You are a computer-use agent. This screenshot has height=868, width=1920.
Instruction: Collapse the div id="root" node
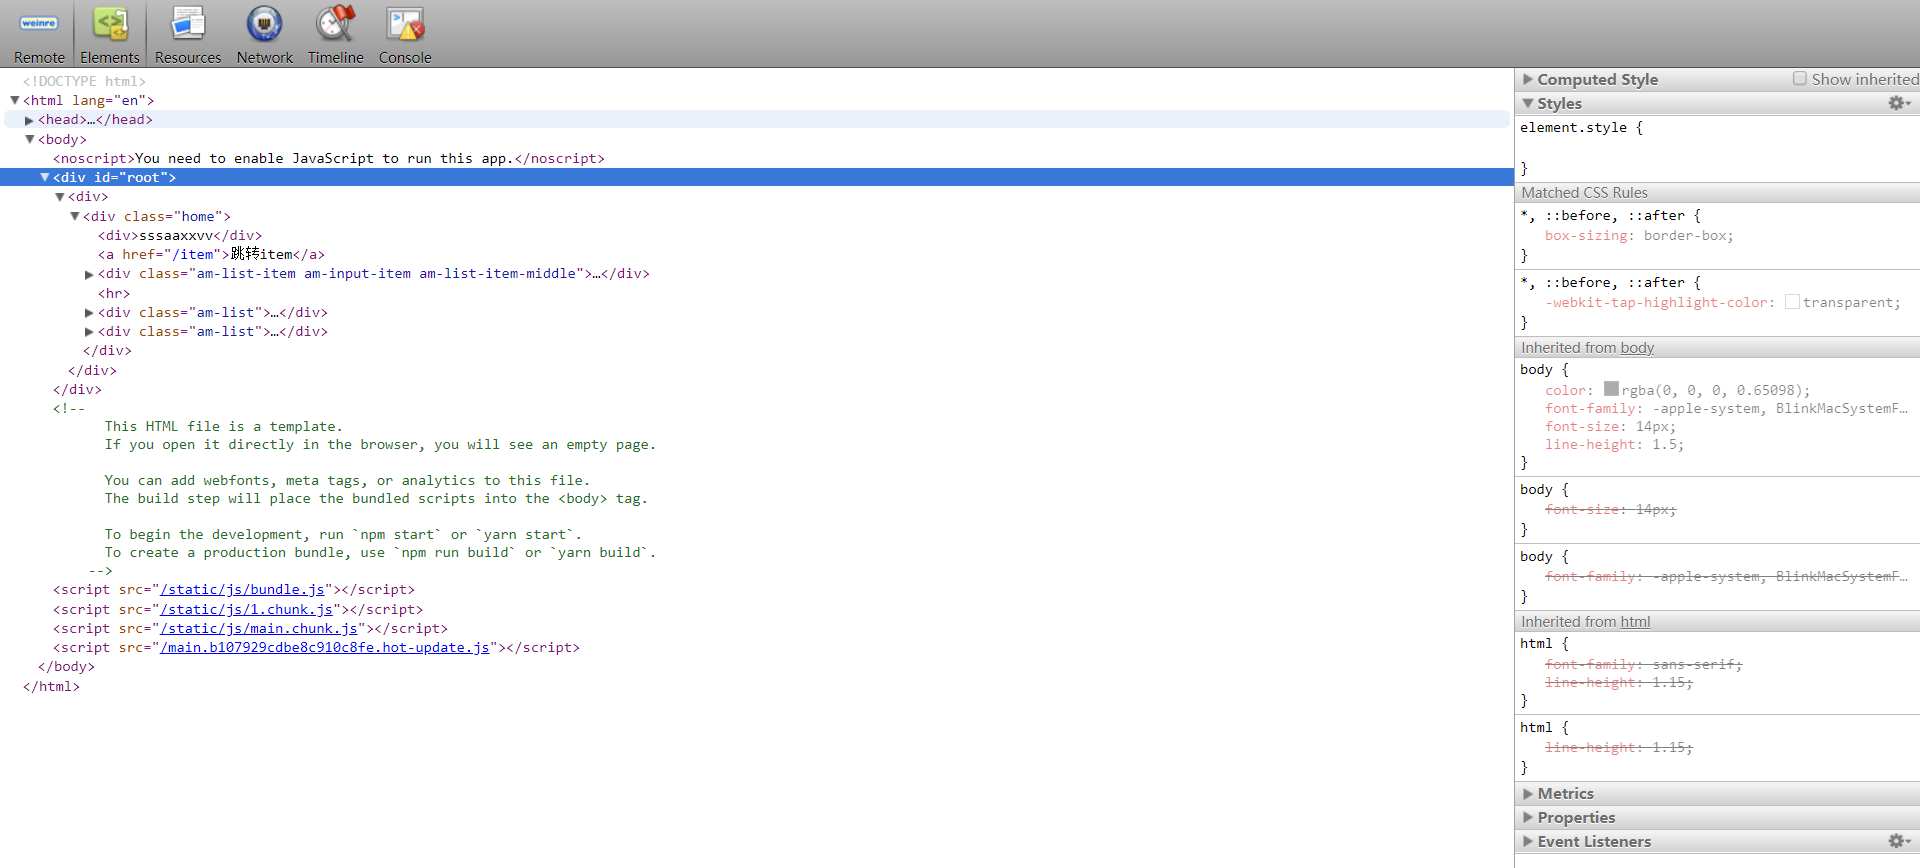click(x=45, y=177)
